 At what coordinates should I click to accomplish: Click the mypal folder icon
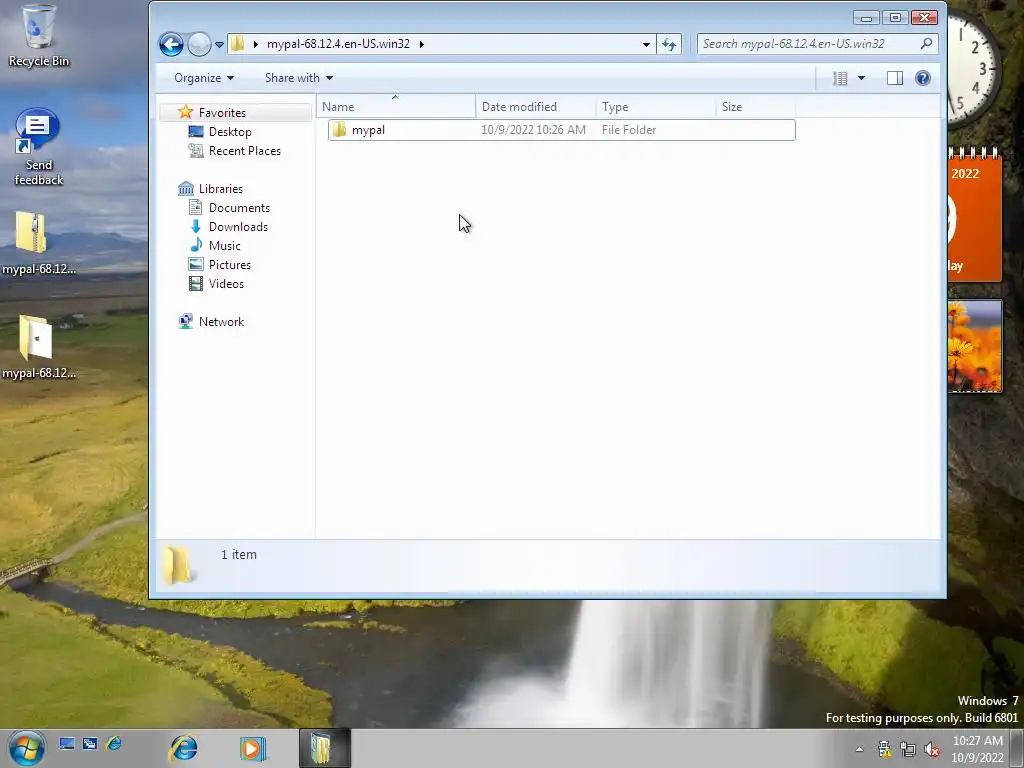[339, 129]
